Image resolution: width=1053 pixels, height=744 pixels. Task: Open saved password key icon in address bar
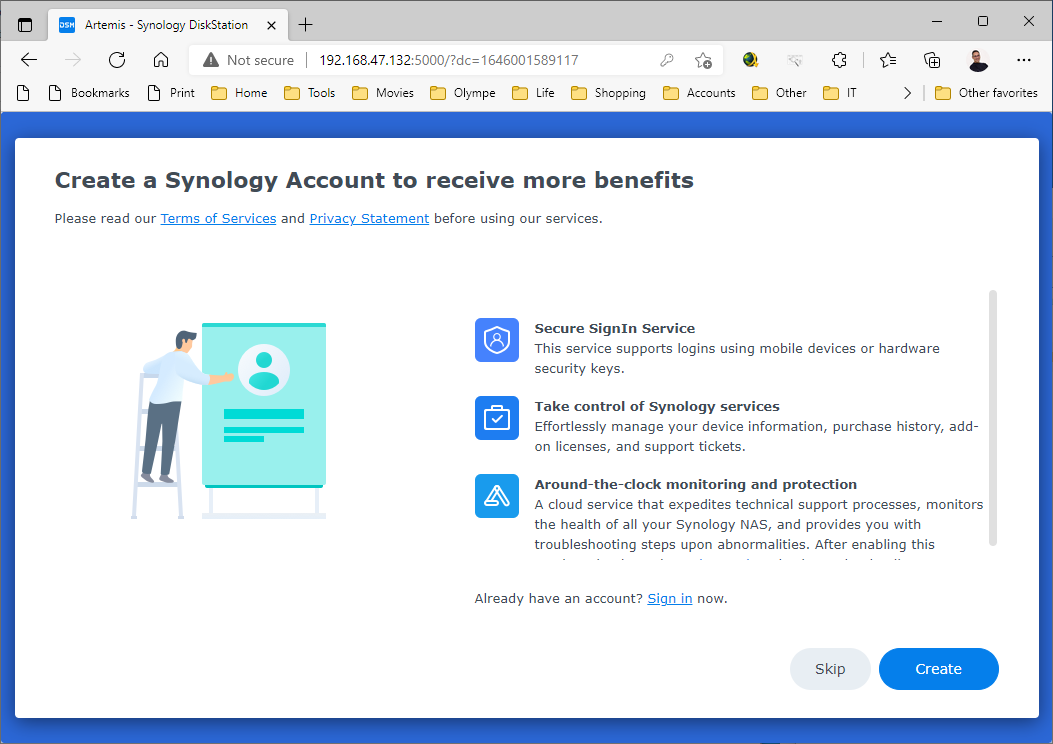click(667, 60)
